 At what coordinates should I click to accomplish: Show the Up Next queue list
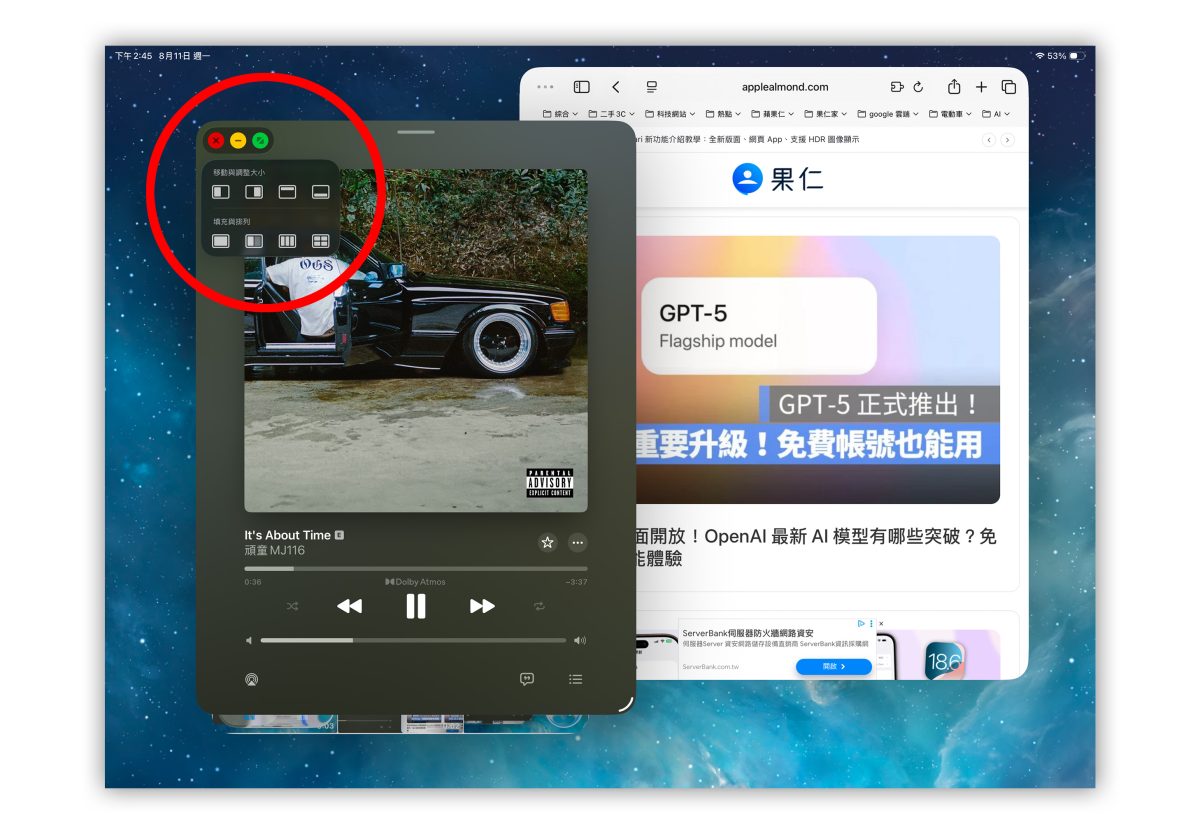coord(575,679)
